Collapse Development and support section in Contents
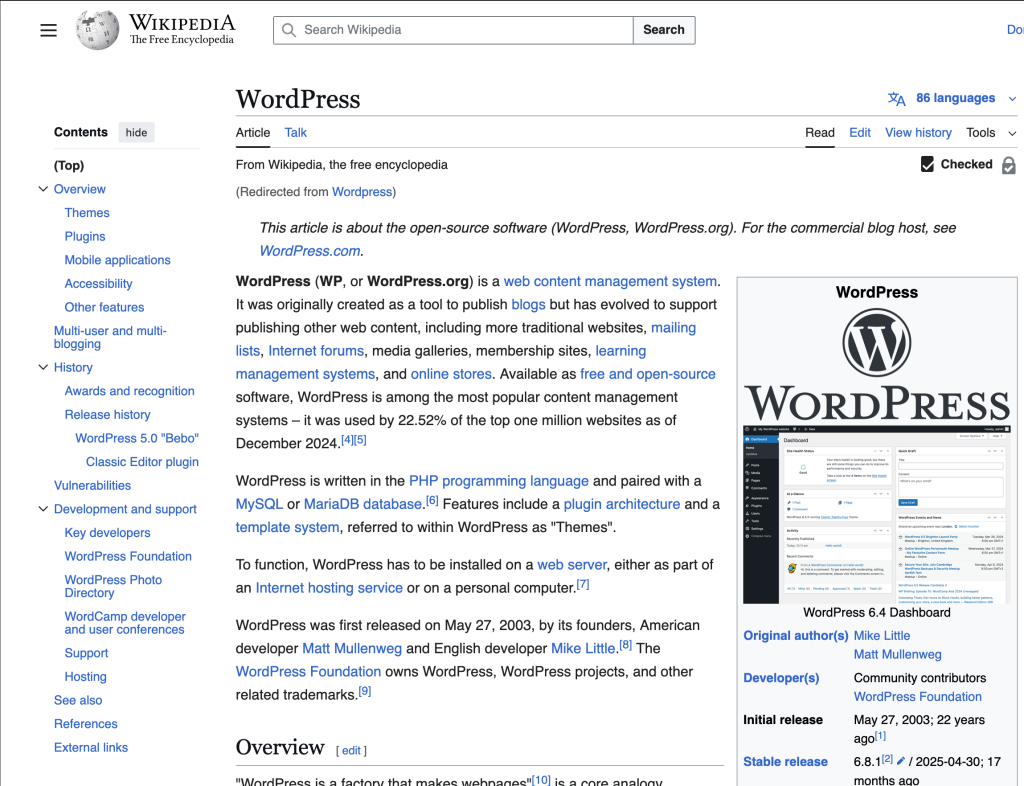 click(43, 509)
